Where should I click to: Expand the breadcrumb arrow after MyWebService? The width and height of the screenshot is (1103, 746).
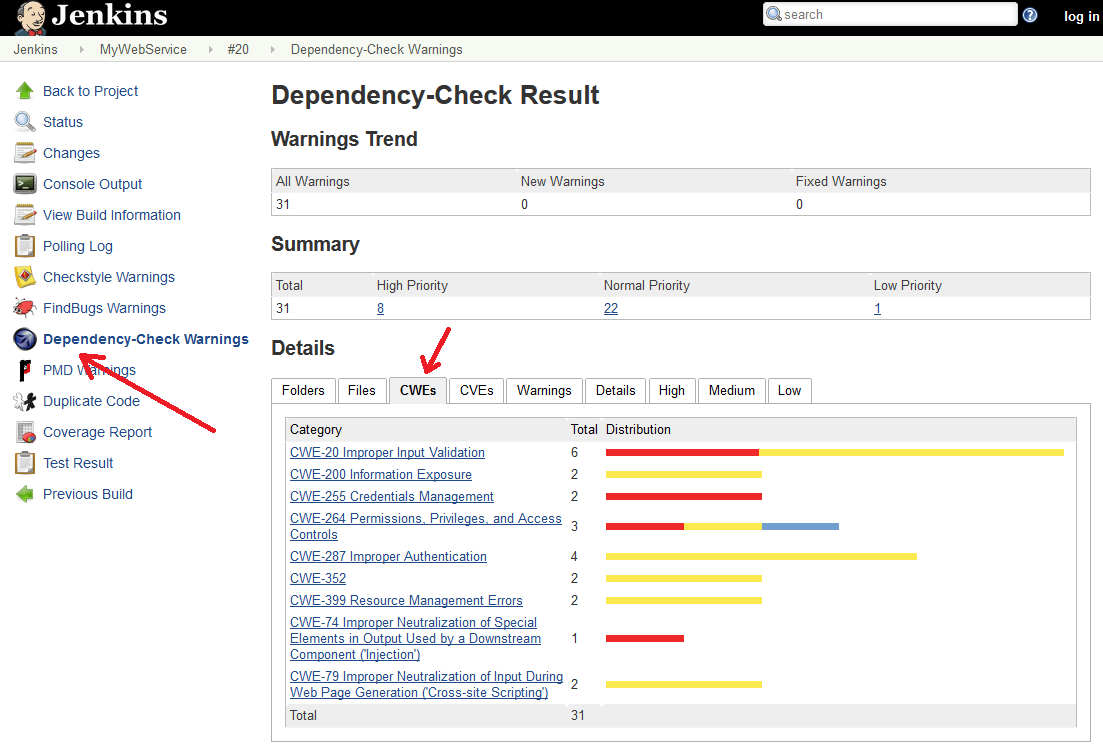click(208, 49)
